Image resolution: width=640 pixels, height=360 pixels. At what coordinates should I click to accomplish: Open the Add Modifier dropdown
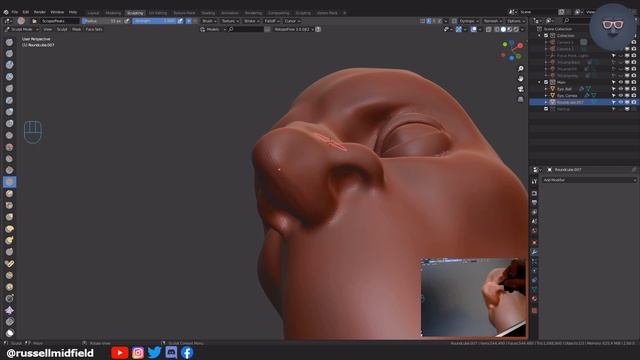coord(589,180)
